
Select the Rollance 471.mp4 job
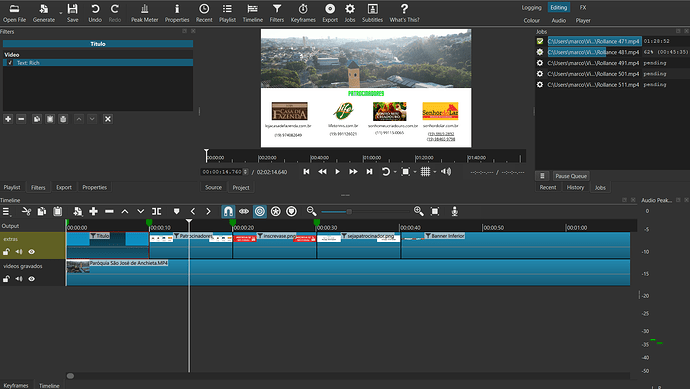coord(593,41)
